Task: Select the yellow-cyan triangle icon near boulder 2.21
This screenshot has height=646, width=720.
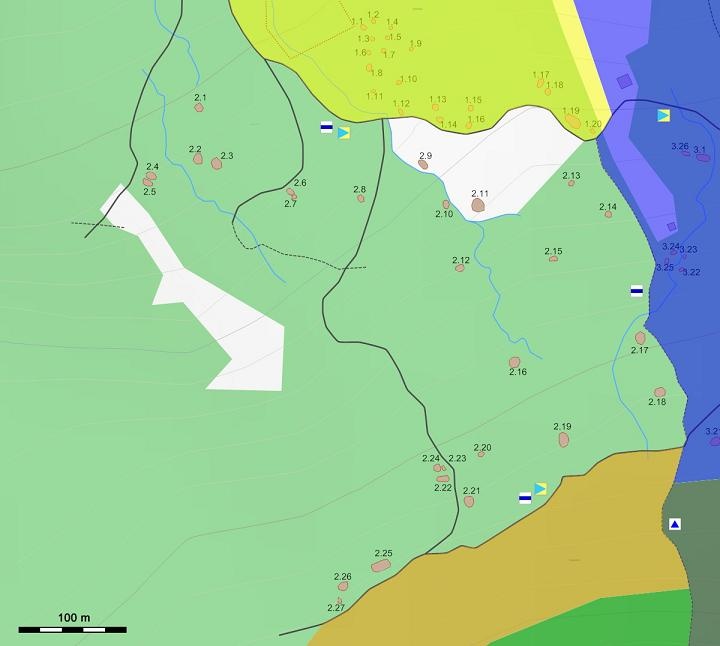Action: [x=541, y=489]
